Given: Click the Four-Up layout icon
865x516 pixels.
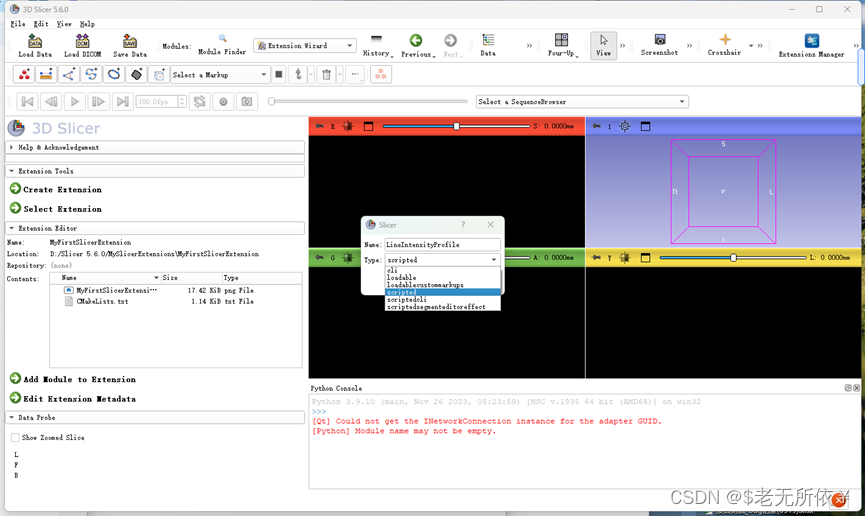Looking at the screenshot, I should (x=562, y=45).
